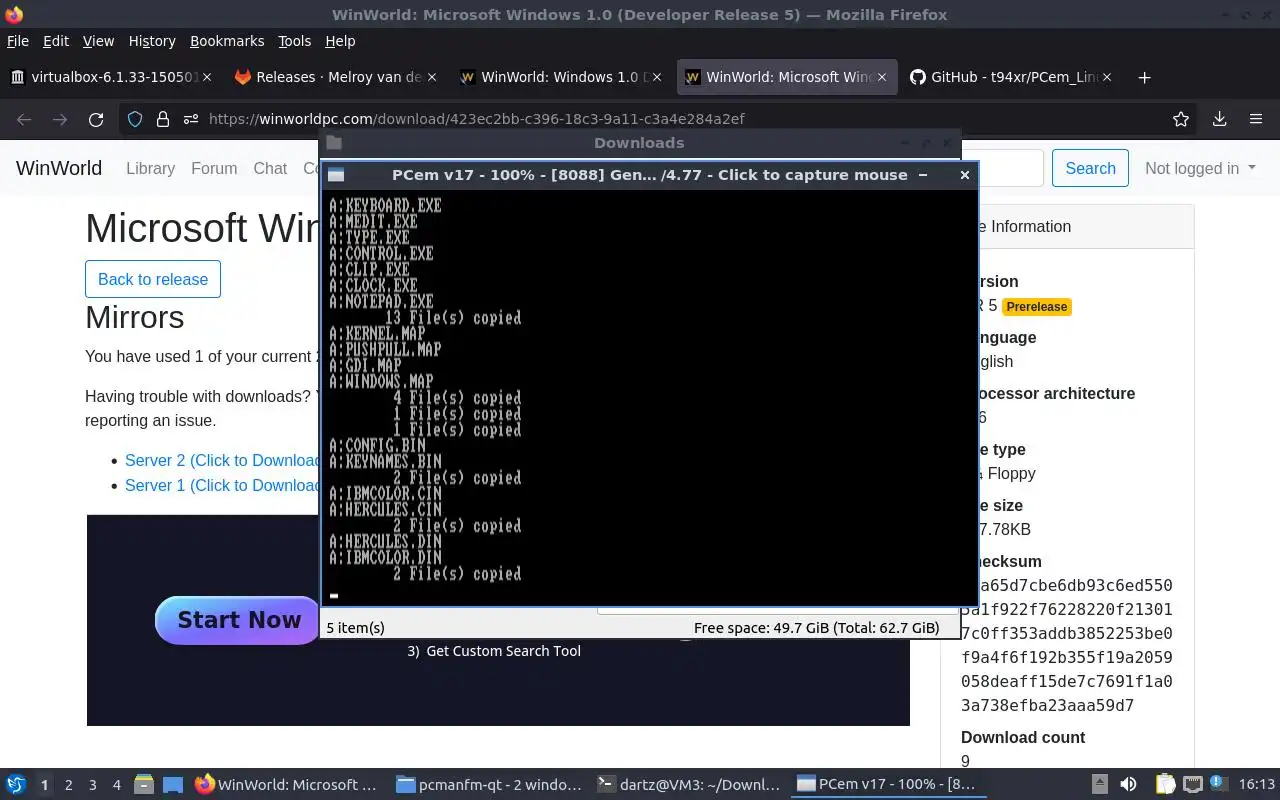Viewport: 1280px width, 800px height.
Task: Click the Downloads window title bar
Action: pos(639,143)
